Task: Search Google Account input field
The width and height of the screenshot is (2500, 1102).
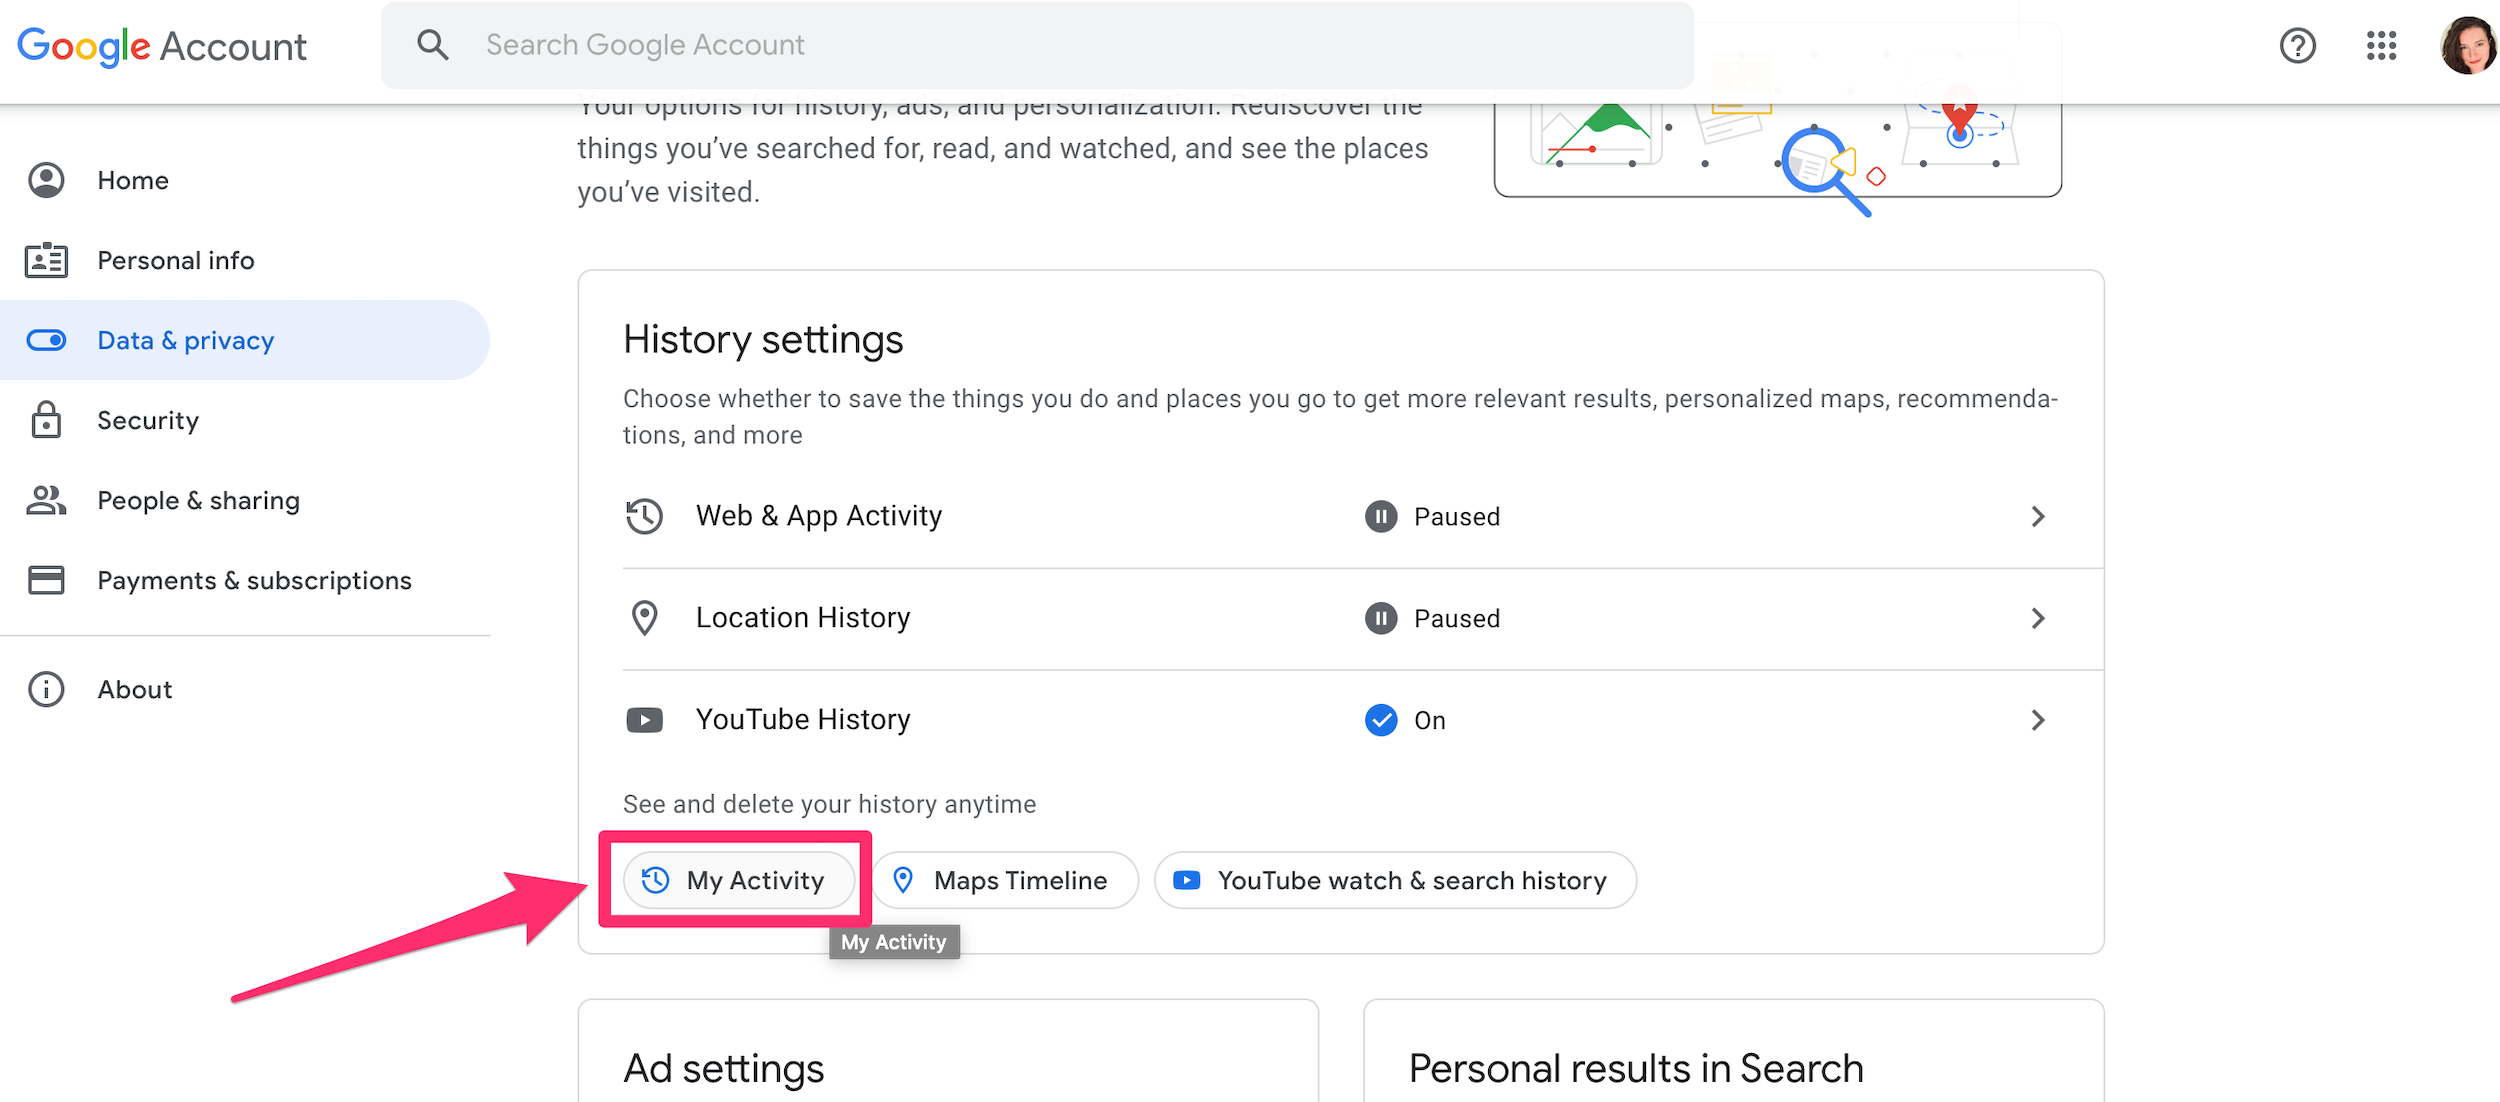Action: [1035, 45]
